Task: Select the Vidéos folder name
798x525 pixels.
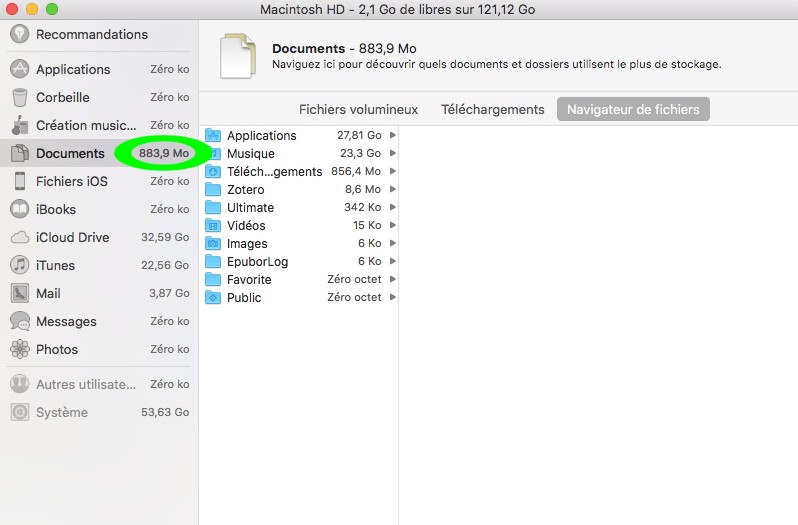Action: 246,225
